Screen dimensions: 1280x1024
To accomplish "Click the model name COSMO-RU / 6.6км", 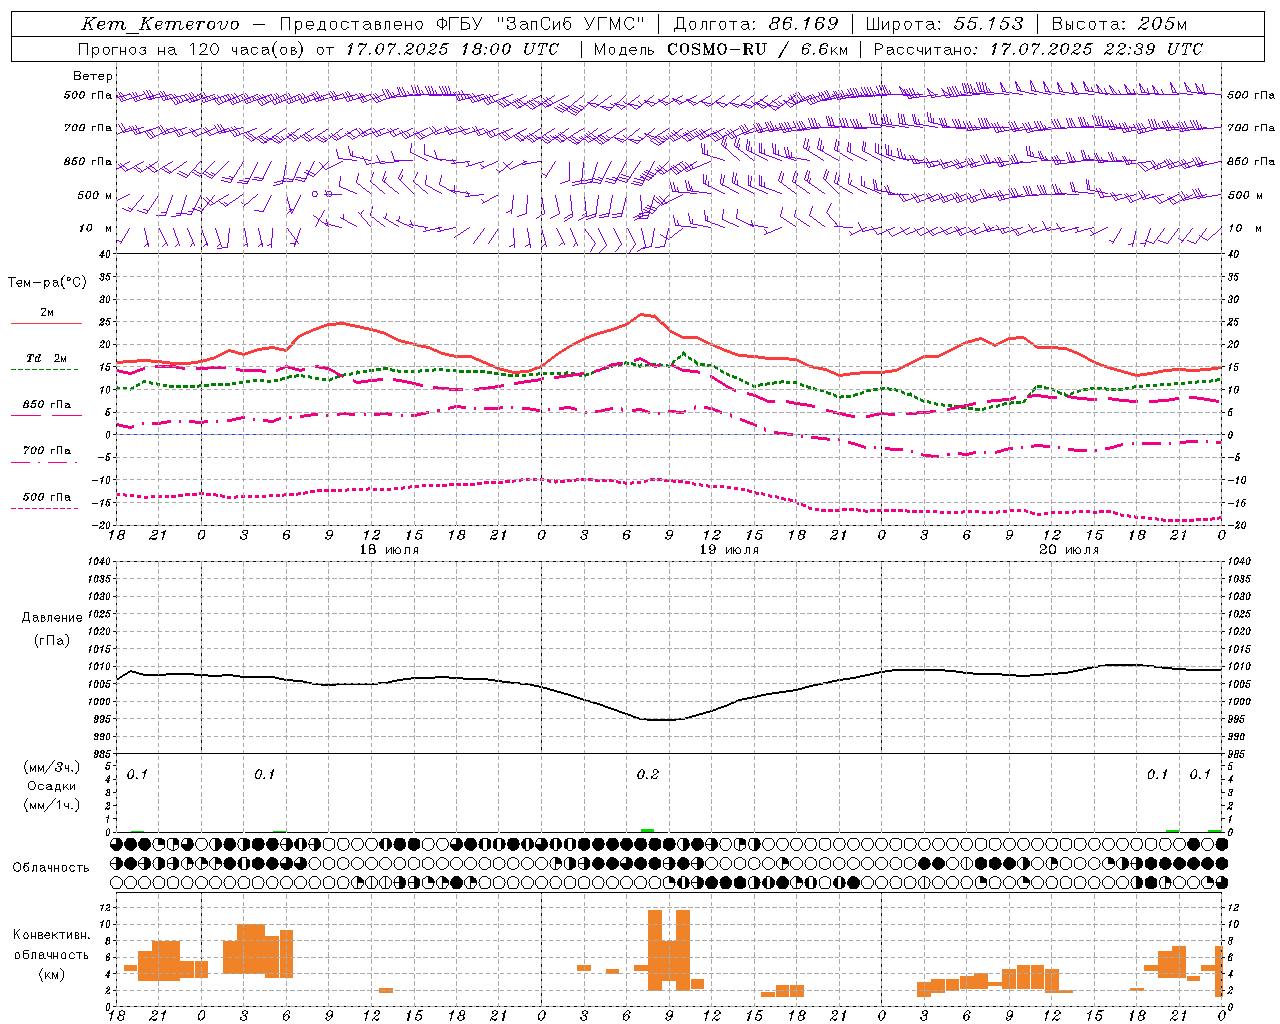I will [x=758, y=49].
